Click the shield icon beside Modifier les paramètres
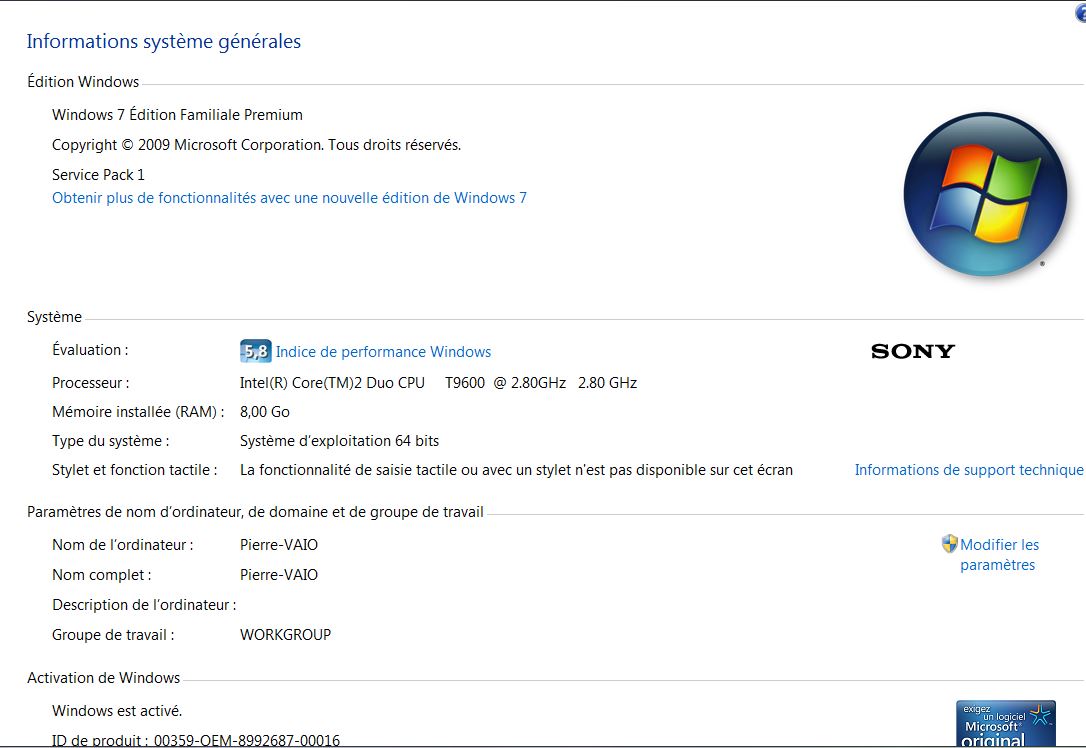This screenshot has height=748, width=1086. (950, 544)
